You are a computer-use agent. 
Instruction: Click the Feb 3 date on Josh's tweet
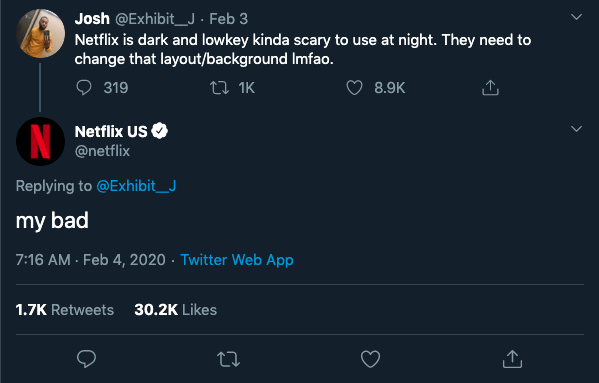[228, 19]
